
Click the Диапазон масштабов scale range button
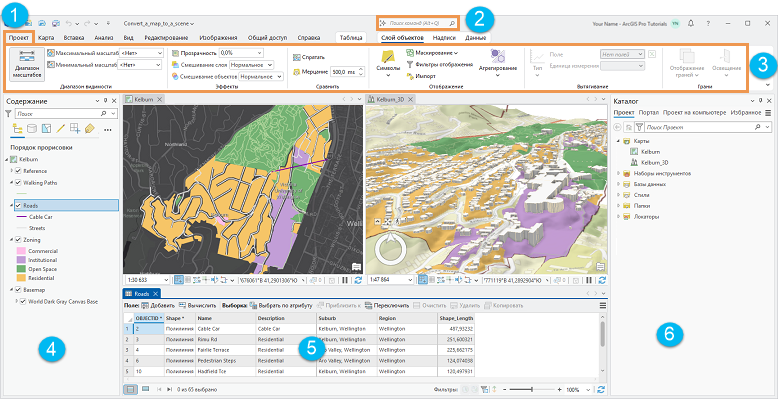coord(26,64)
